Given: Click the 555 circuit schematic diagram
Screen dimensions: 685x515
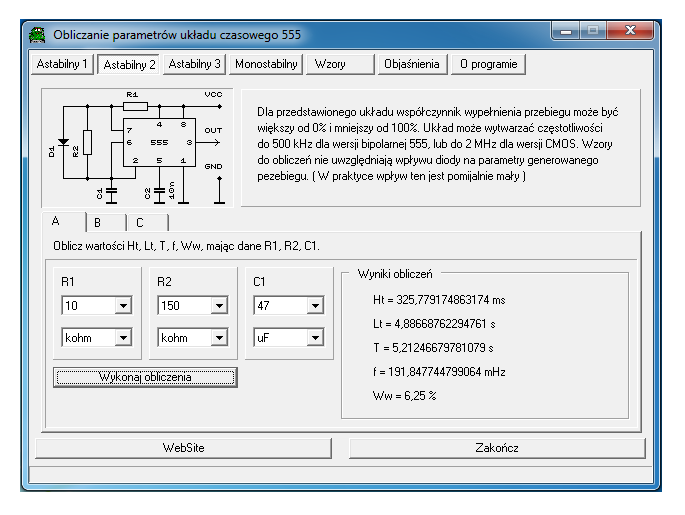Looking at the screenshot, I should click(138, 148).
